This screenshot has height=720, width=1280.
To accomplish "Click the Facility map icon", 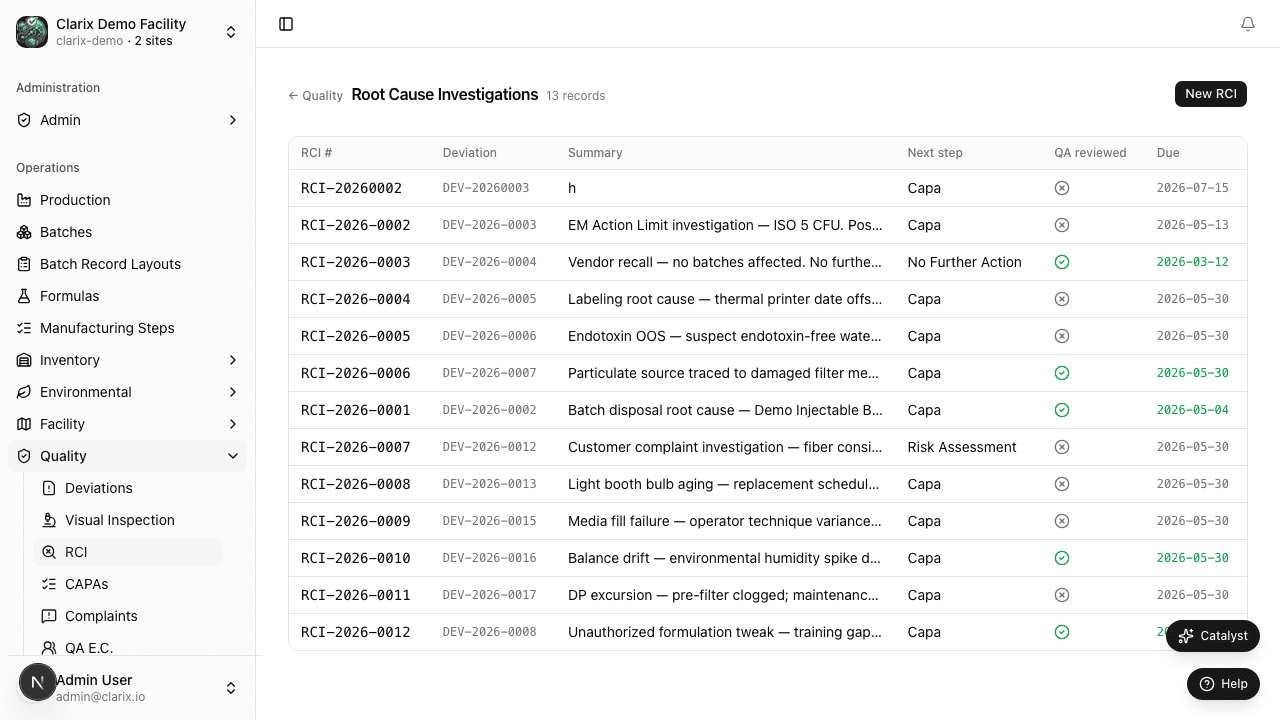I will (24, 424).
